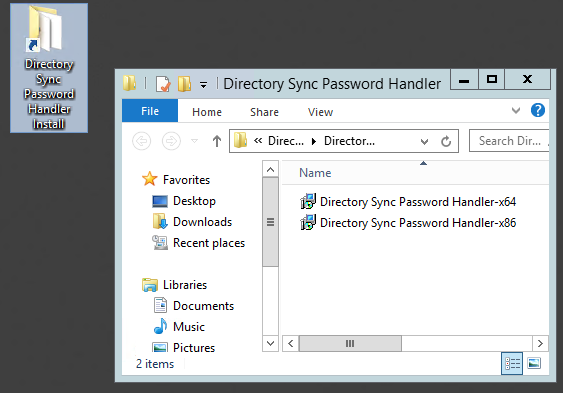Click nav pane scrollbar up arrow
Image resolution: width=563 pixels, height=393 pixels.
[270, 169]
